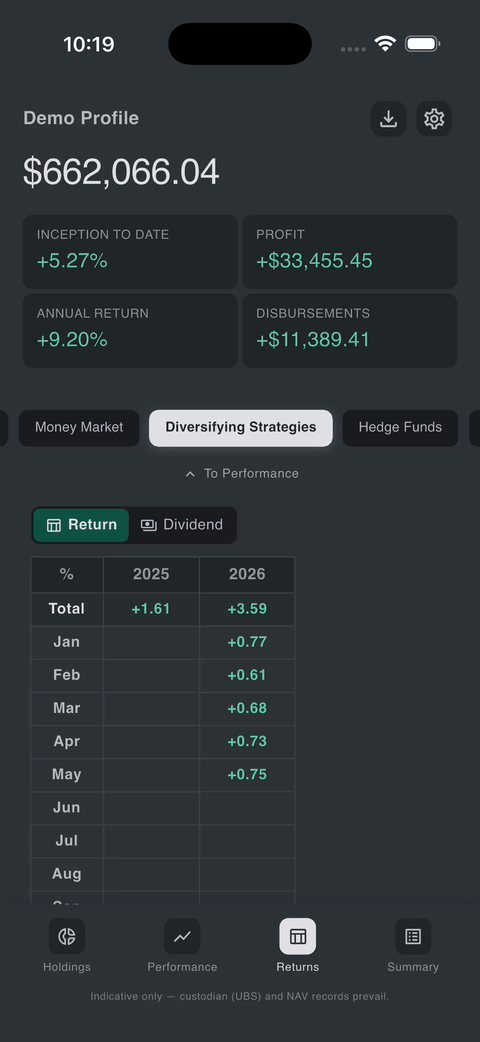Select the Apr row label

[66, 742]
